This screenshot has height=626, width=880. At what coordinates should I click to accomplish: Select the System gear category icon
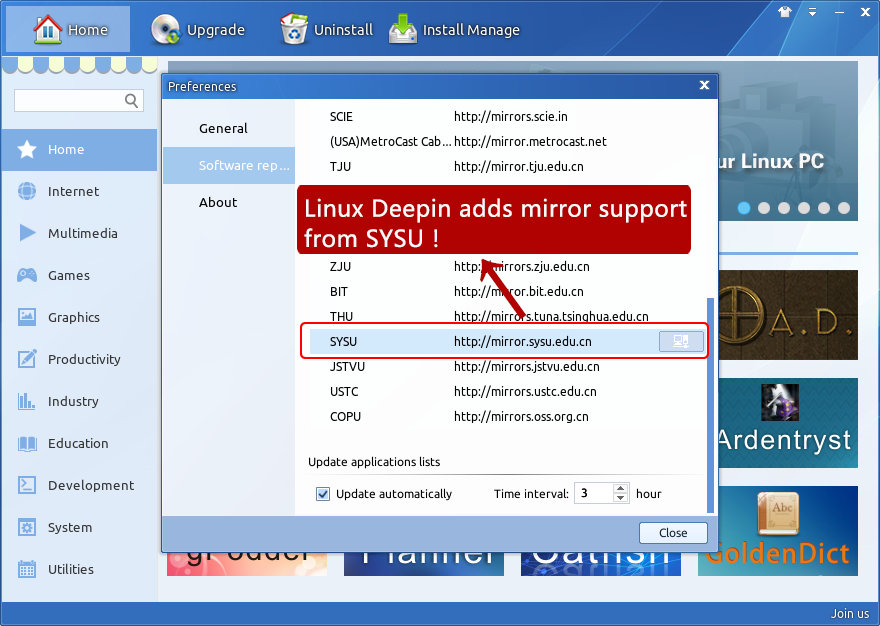tap(27, 527)
